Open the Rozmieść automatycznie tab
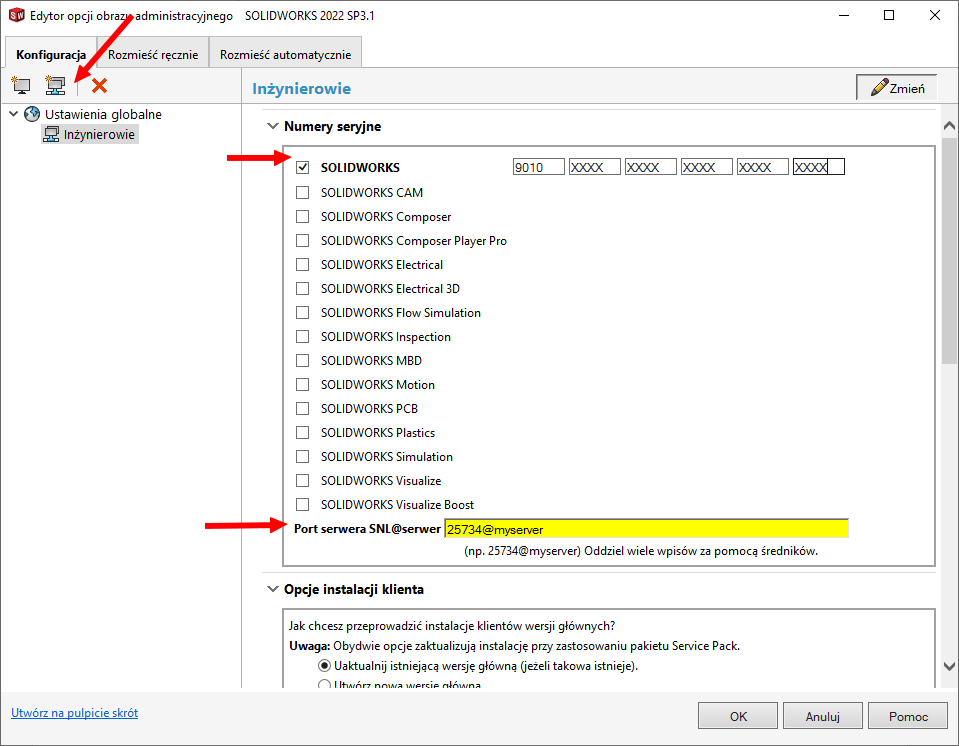 [285, 55]
